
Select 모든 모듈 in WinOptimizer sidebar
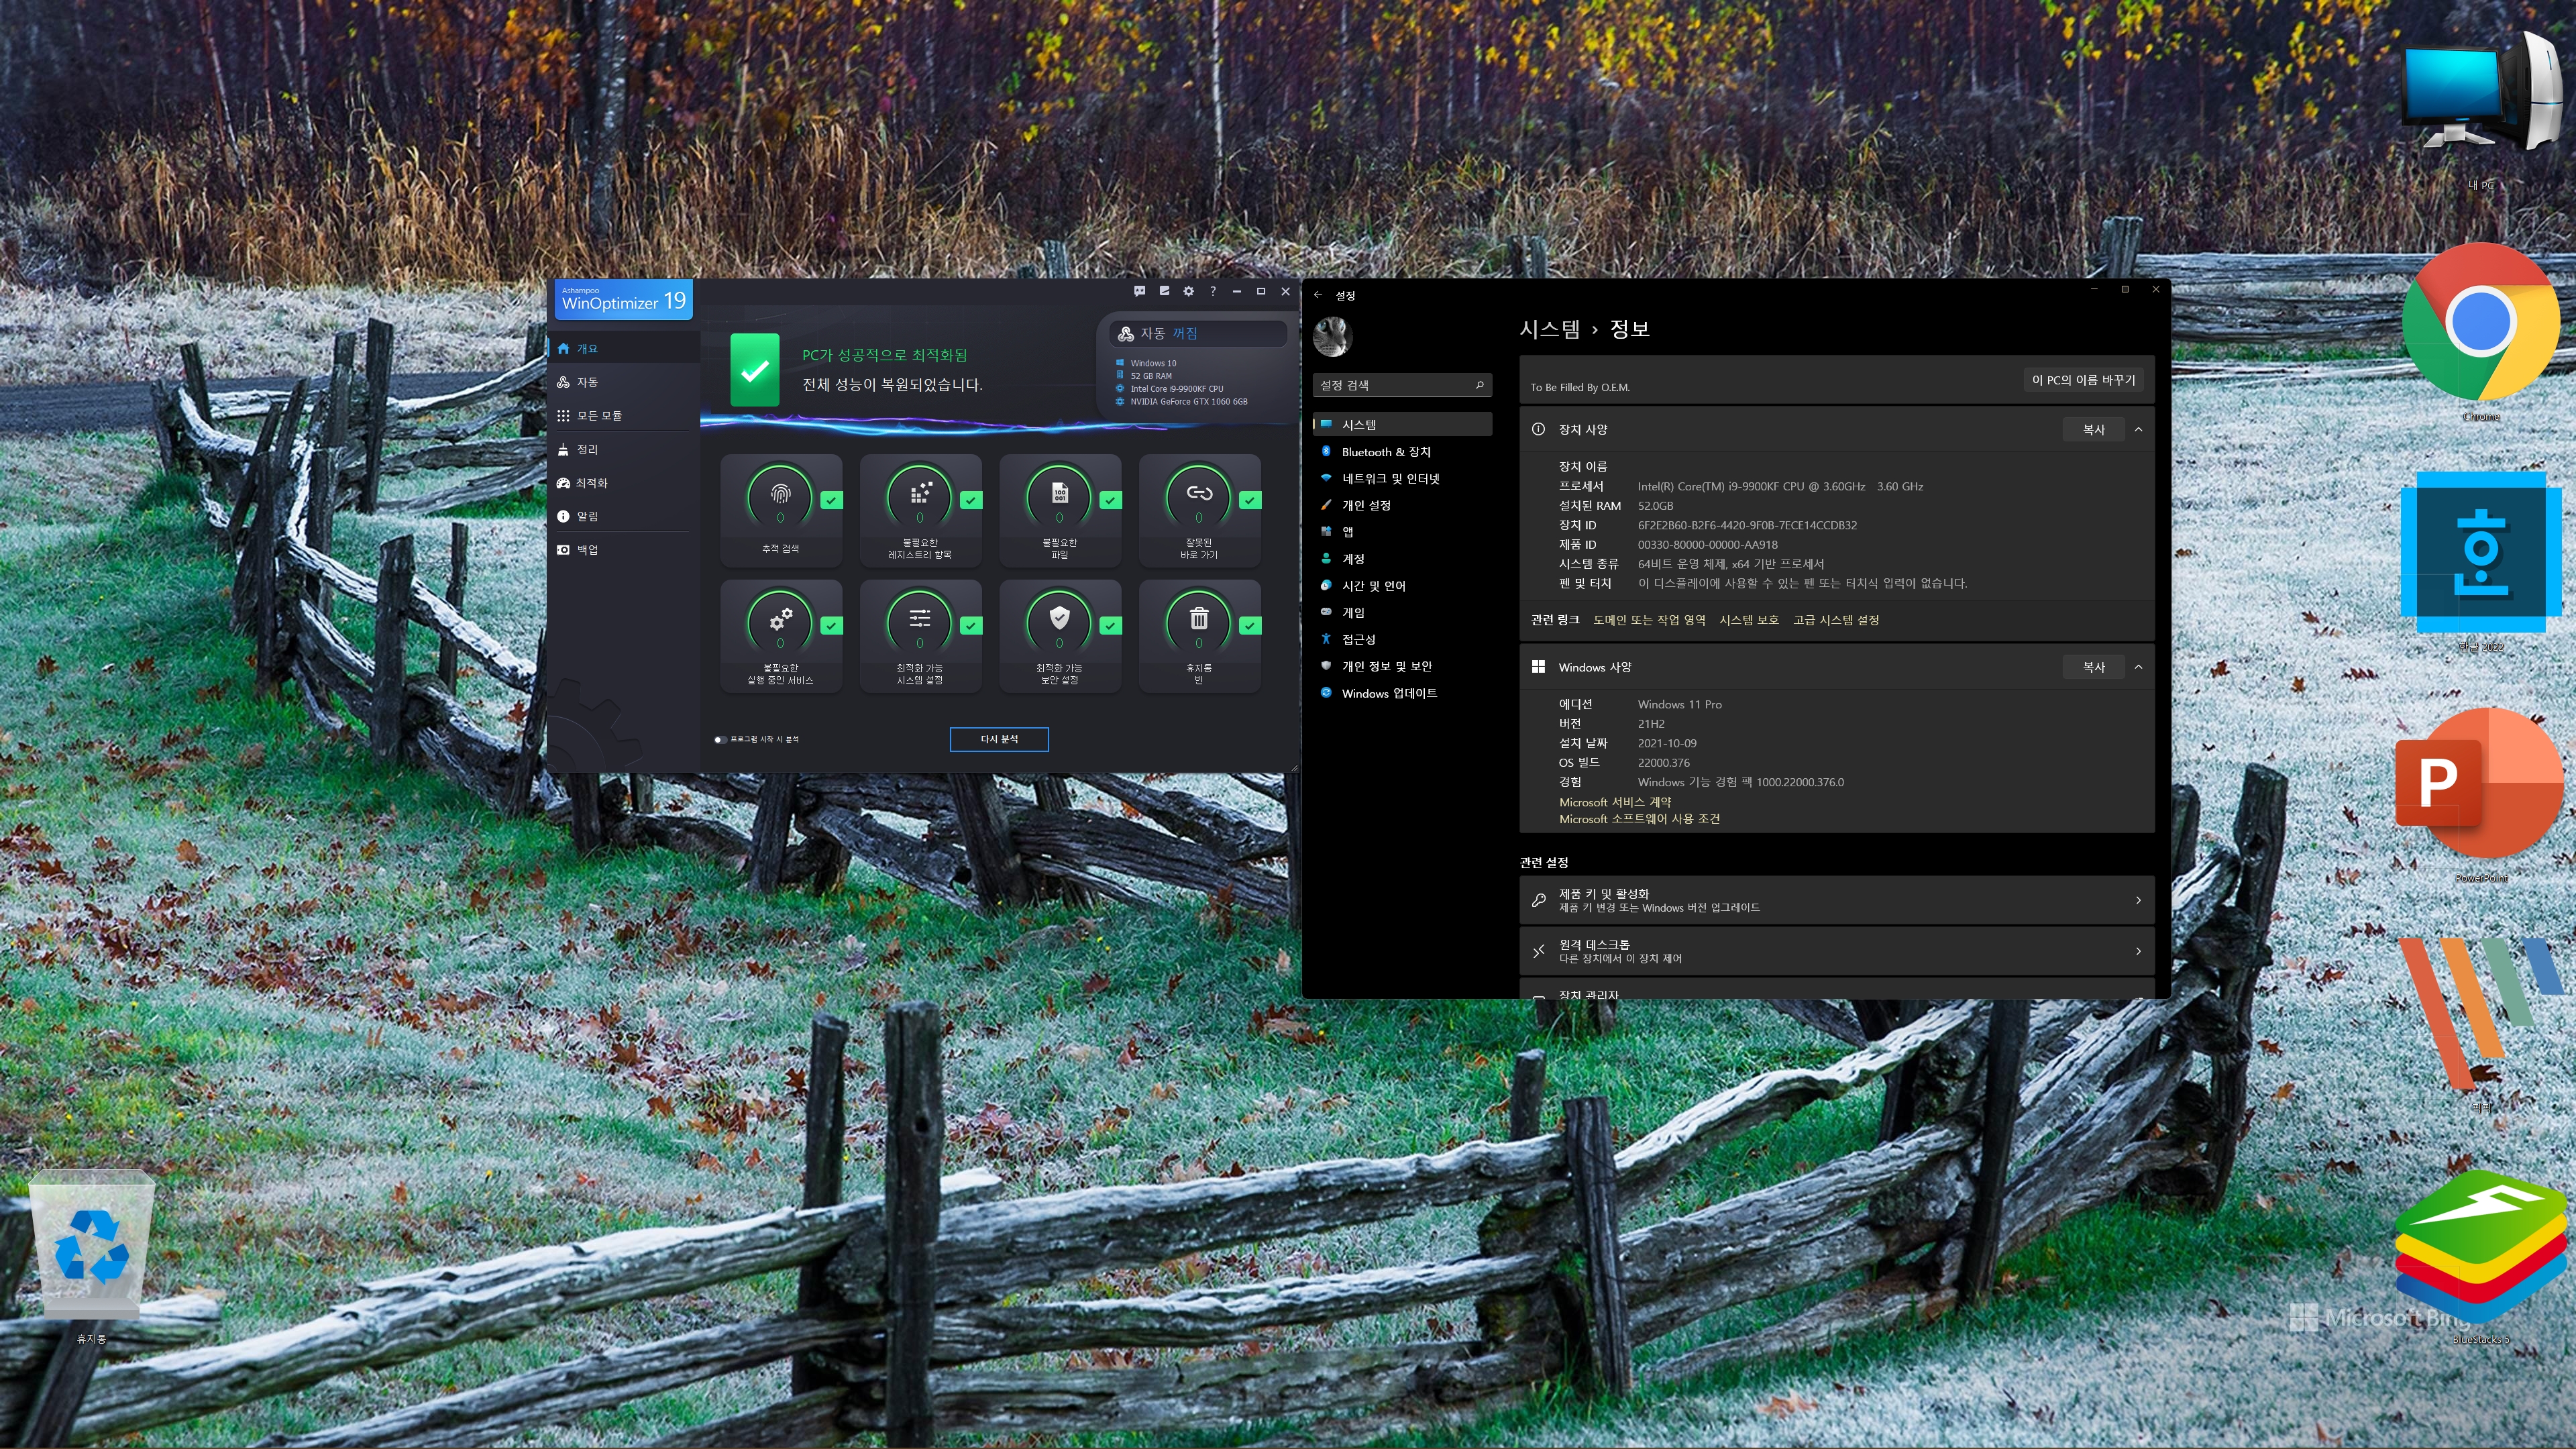[x=623, y=416]
